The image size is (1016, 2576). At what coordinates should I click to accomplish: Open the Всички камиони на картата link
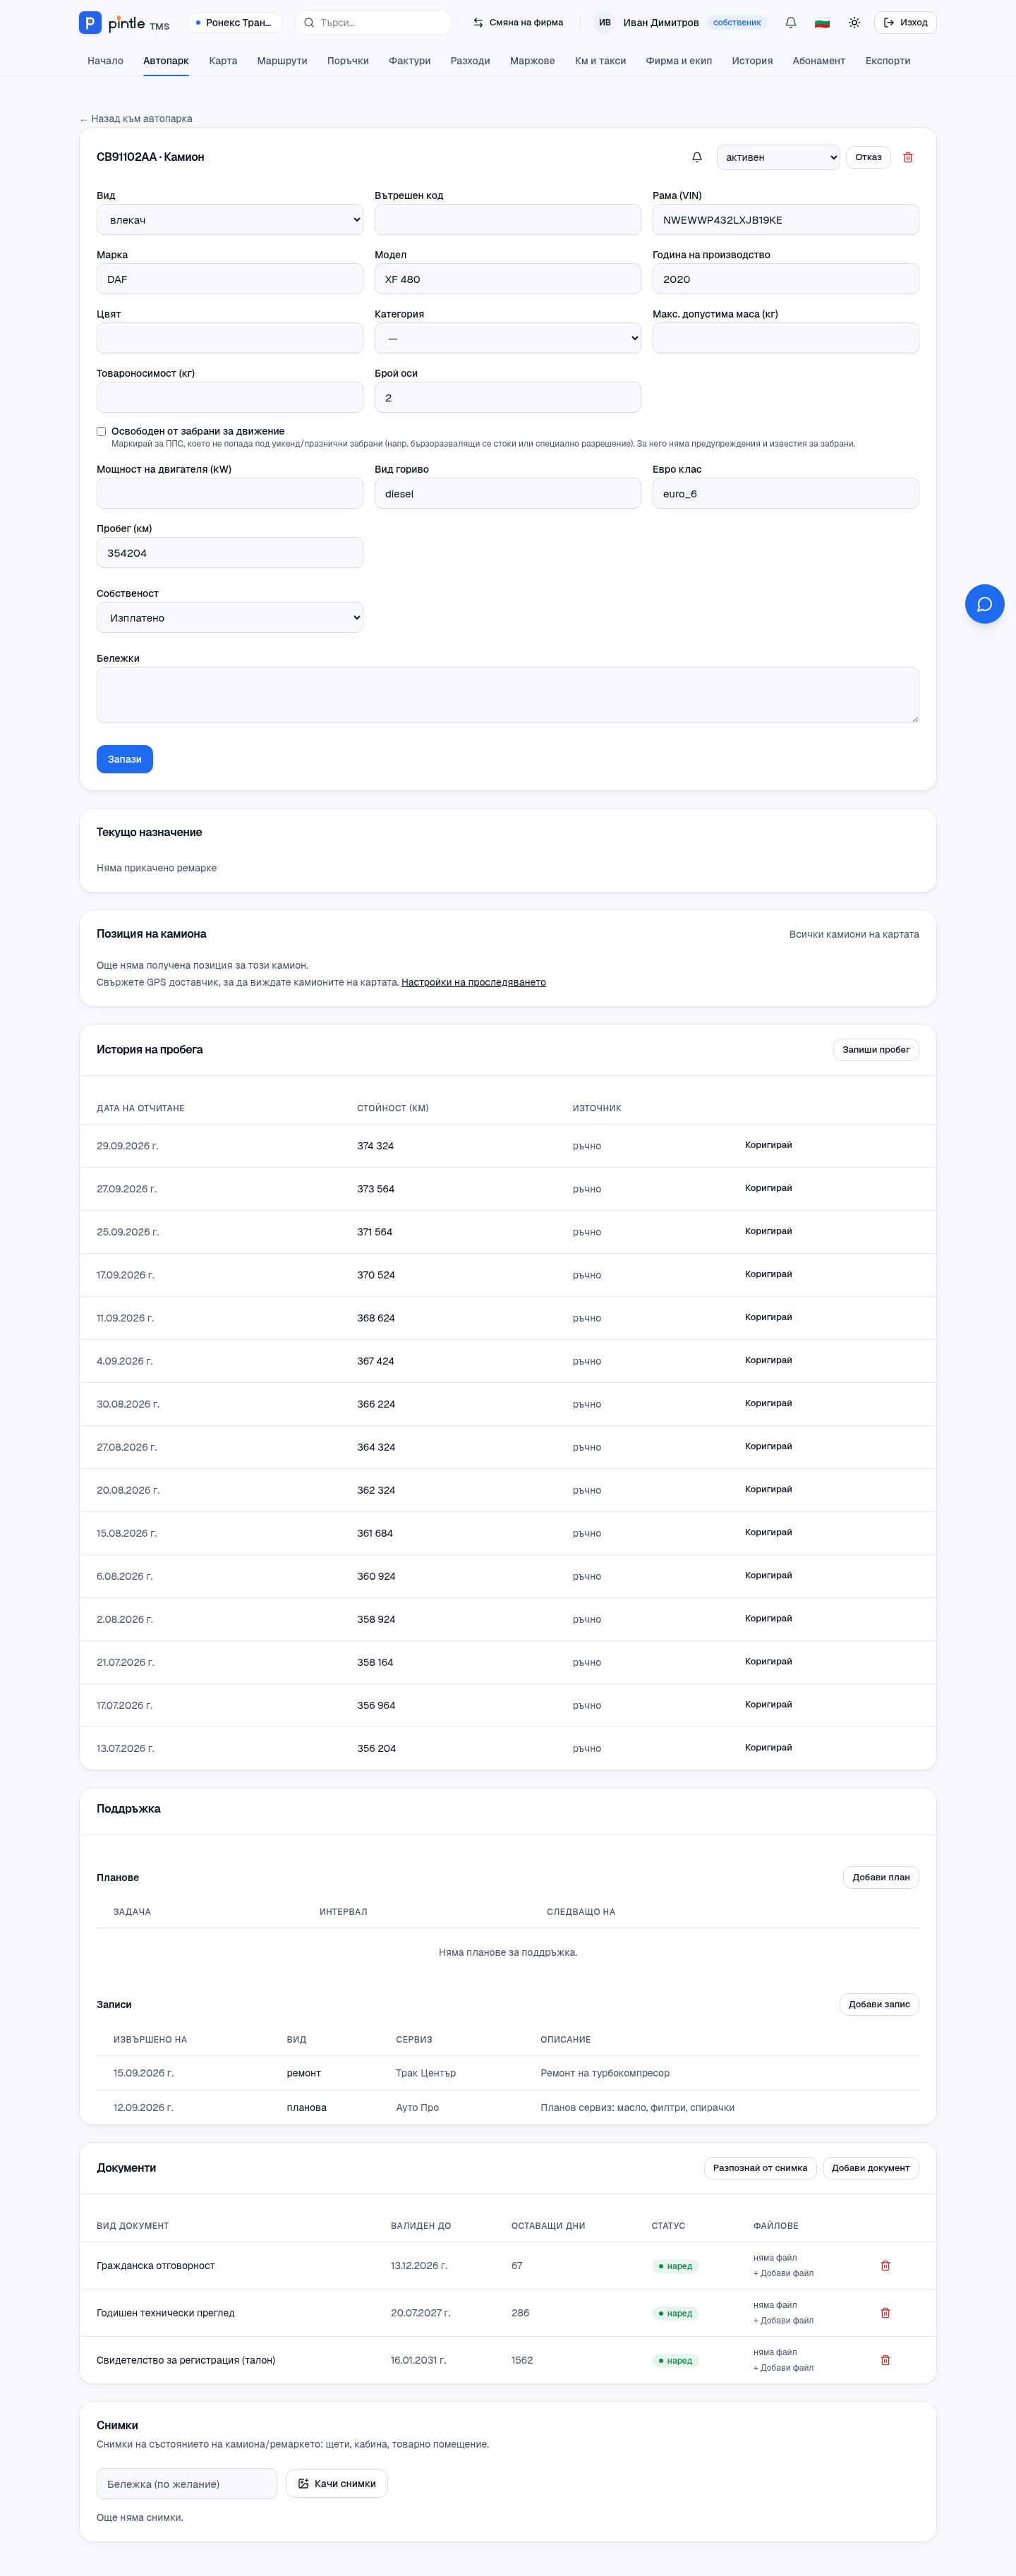point(854,934)
